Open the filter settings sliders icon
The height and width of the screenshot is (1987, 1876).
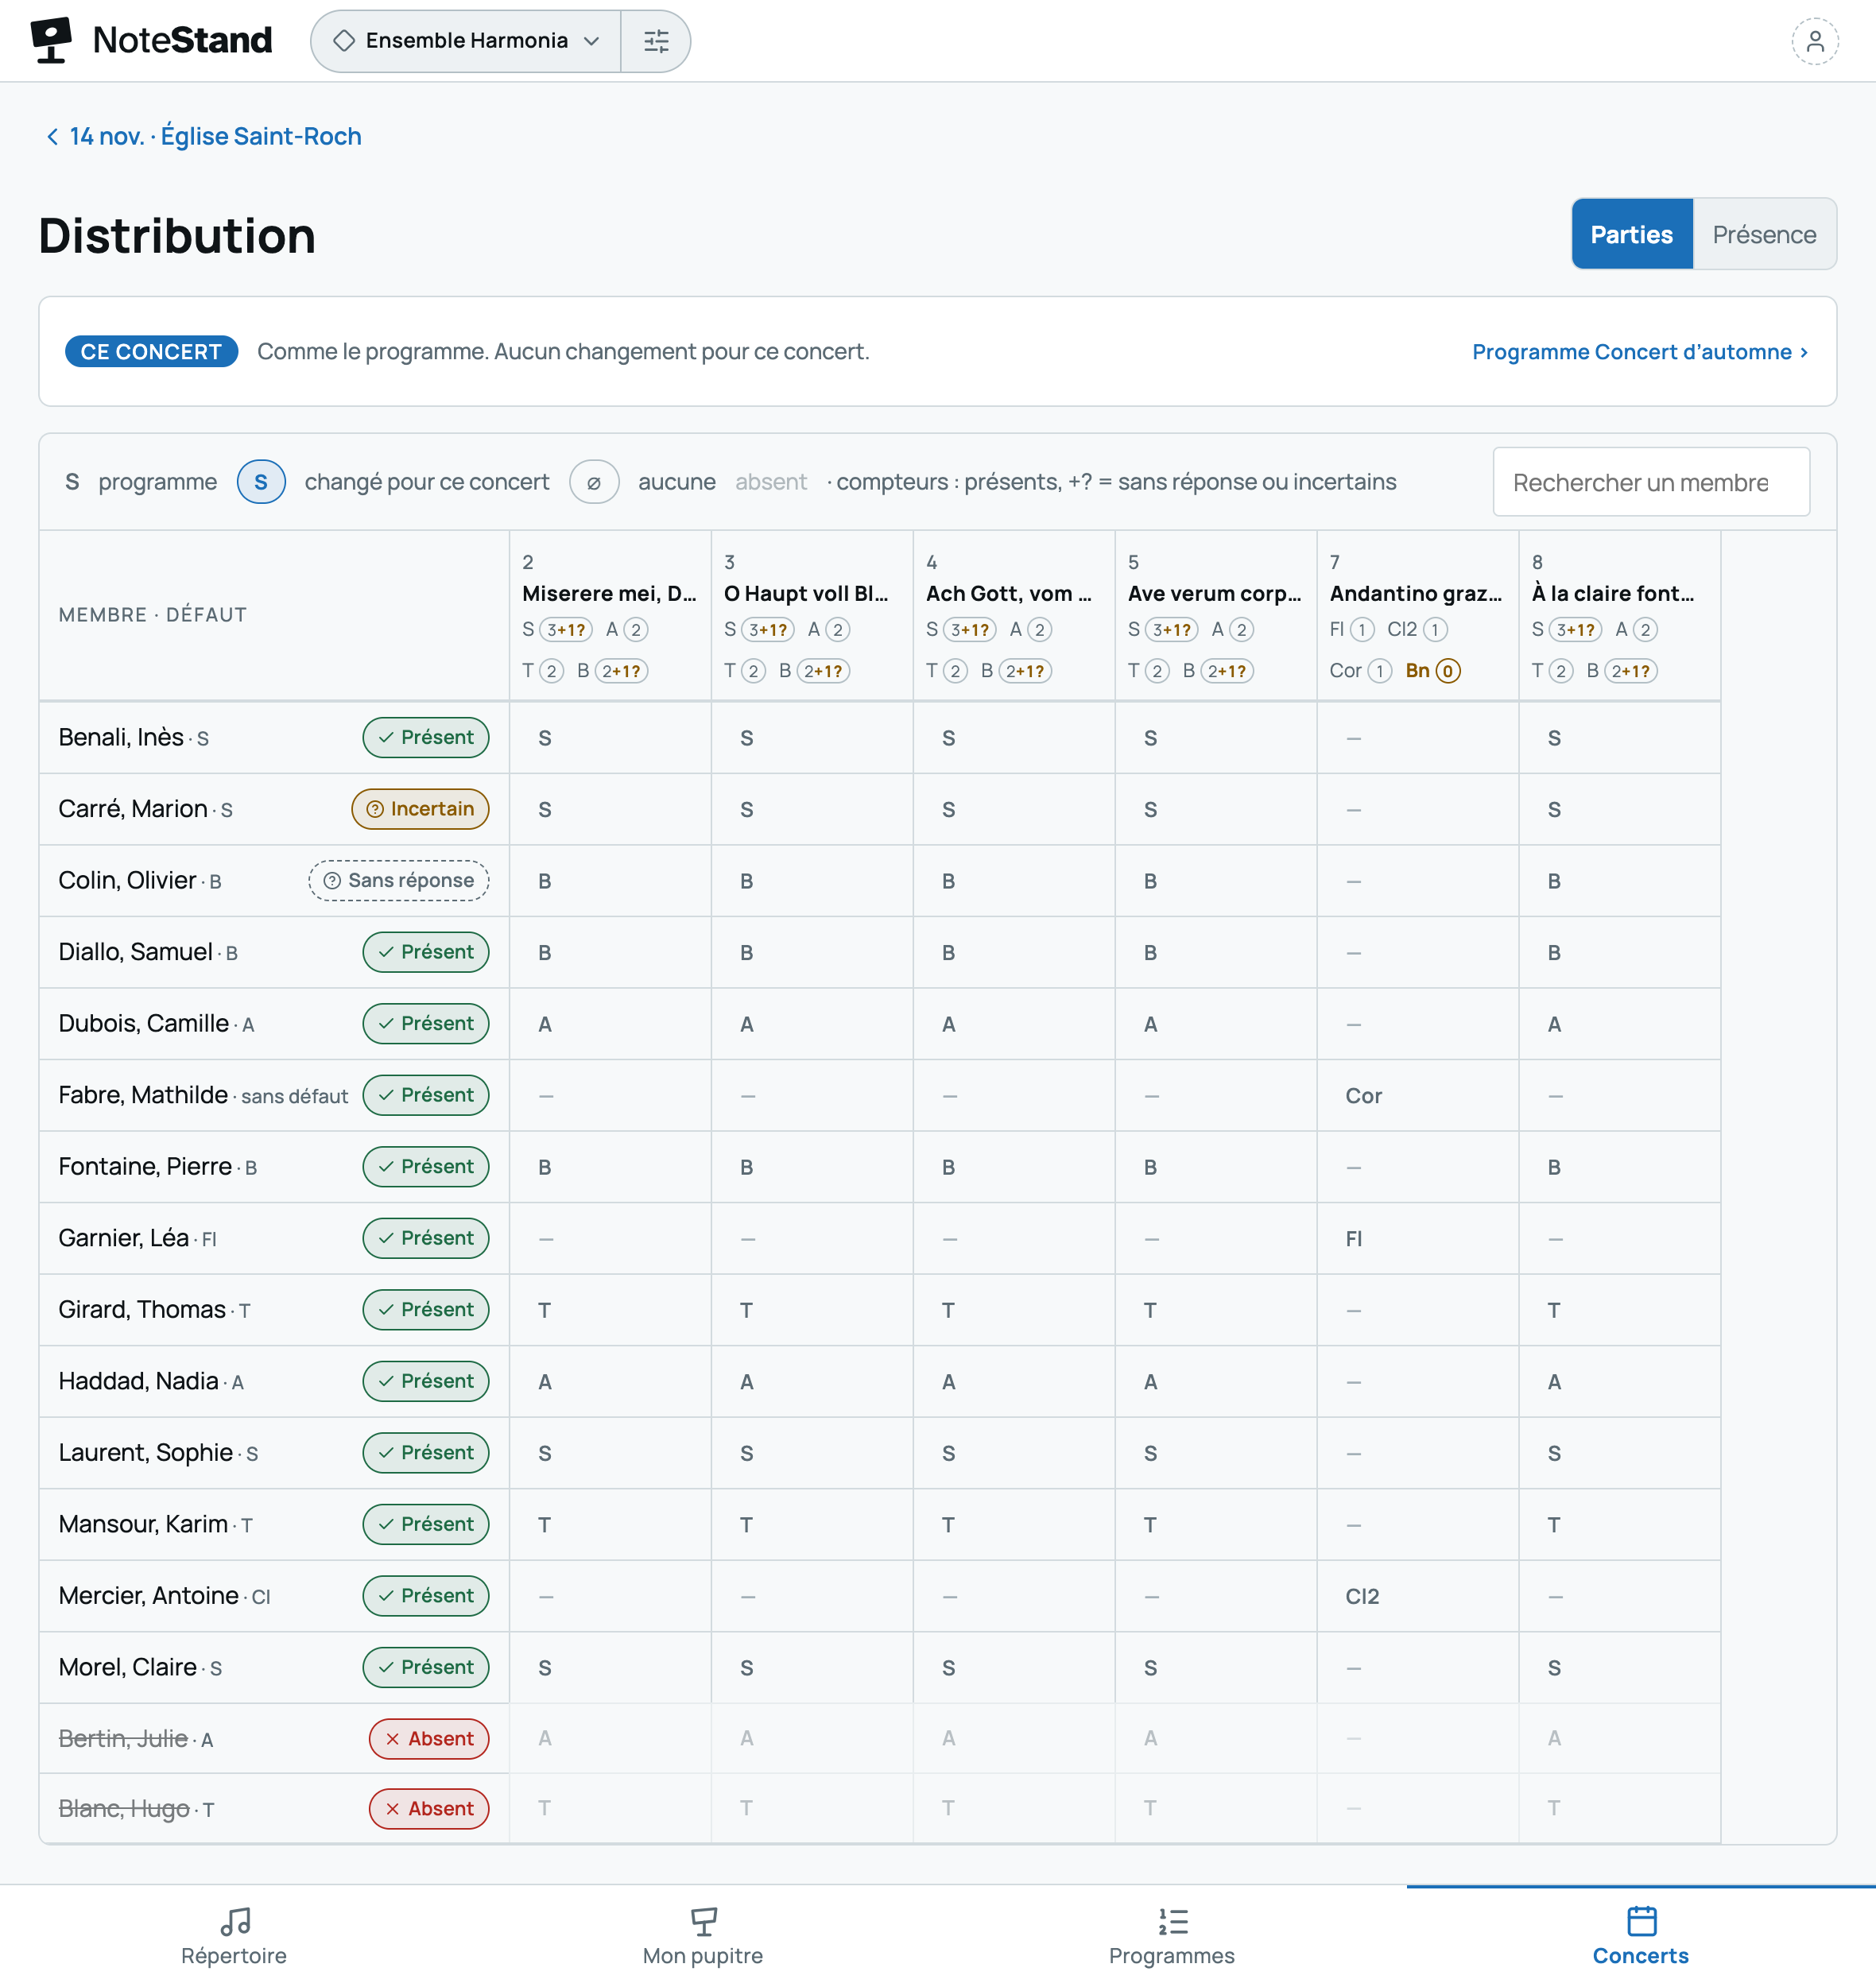tap(656, 41)
